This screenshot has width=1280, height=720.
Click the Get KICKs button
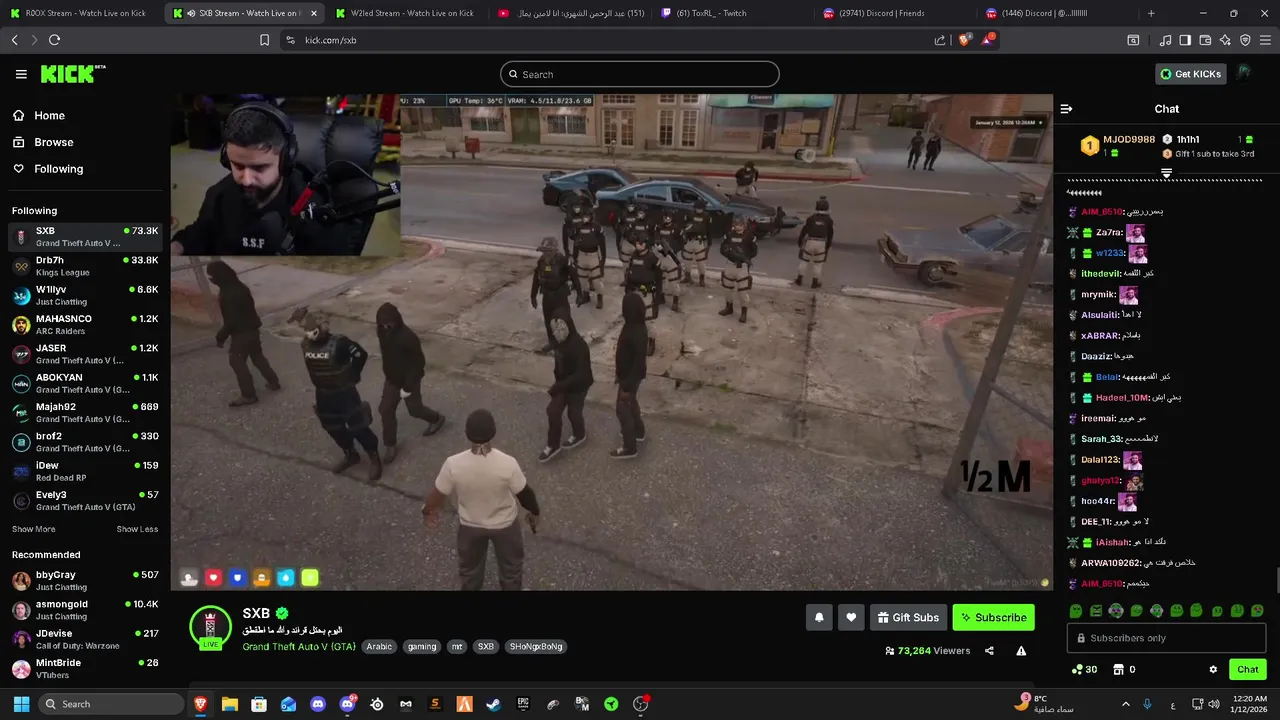pyautogui.click(x=1190, y=74)
